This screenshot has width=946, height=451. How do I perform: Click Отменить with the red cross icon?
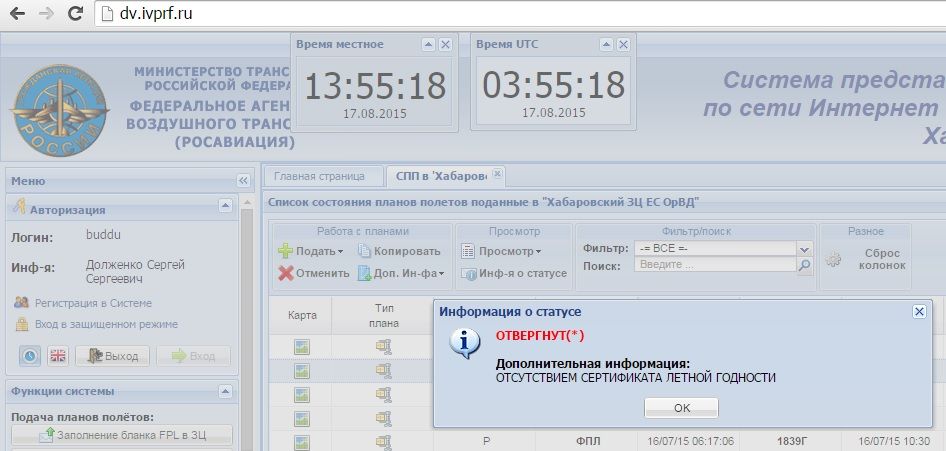coord(314,273)
